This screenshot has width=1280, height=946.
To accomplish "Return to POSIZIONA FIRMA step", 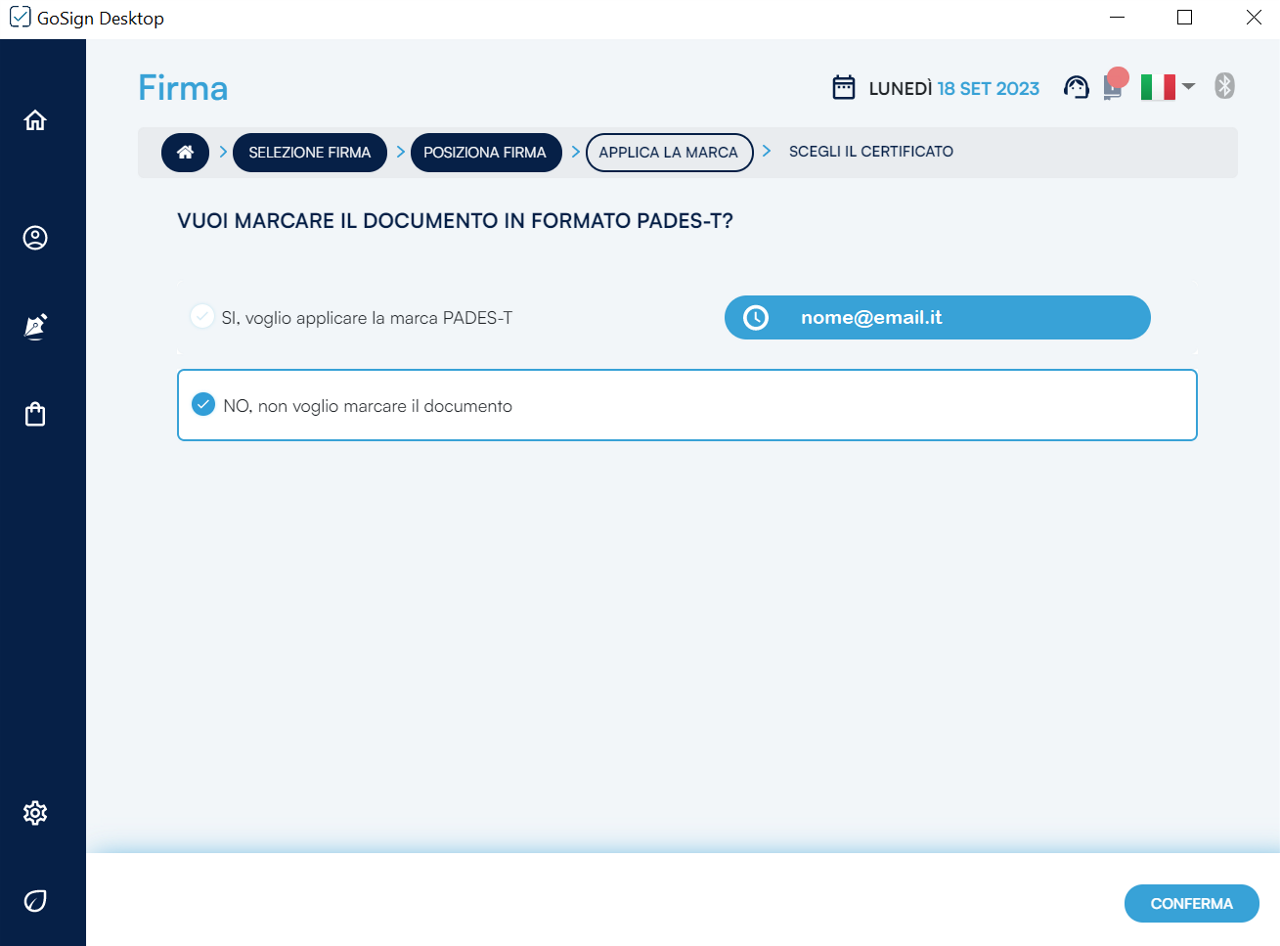I will pos(485,152).
